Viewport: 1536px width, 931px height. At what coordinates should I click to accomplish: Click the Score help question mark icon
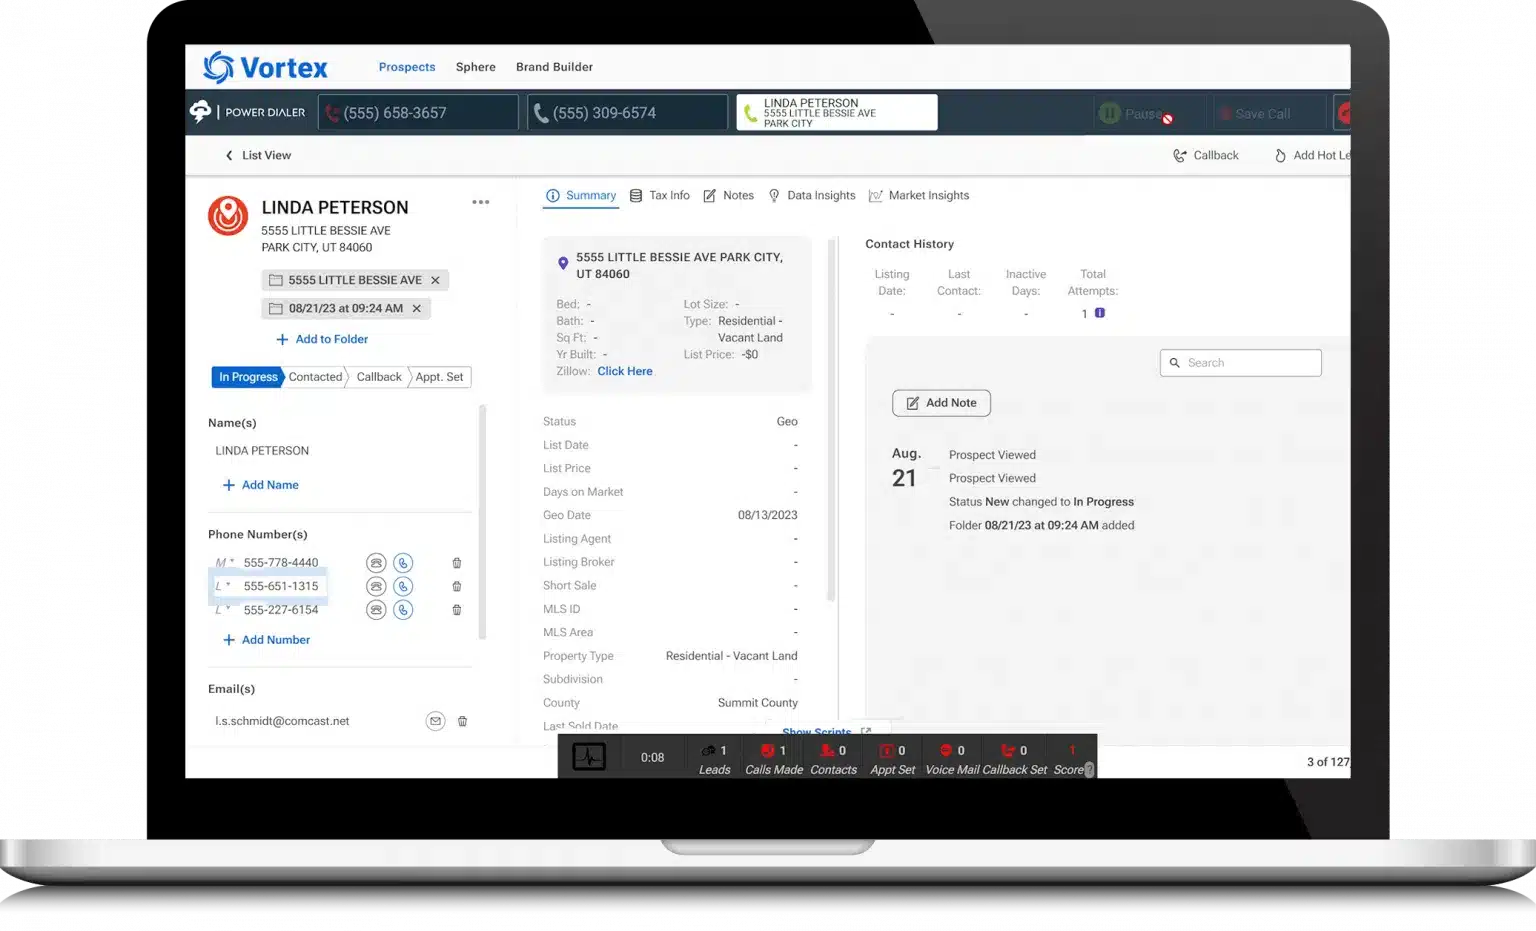point(1089,770)
